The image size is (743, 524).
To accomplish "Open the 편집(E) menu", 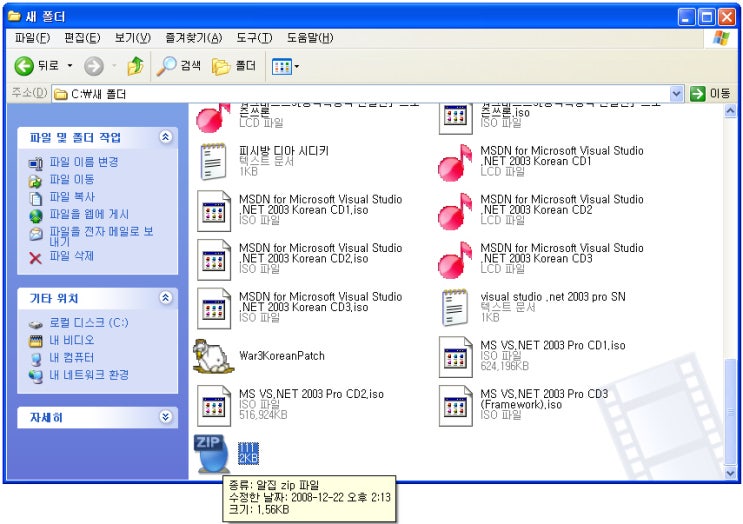I will click(x=82, y=38).
